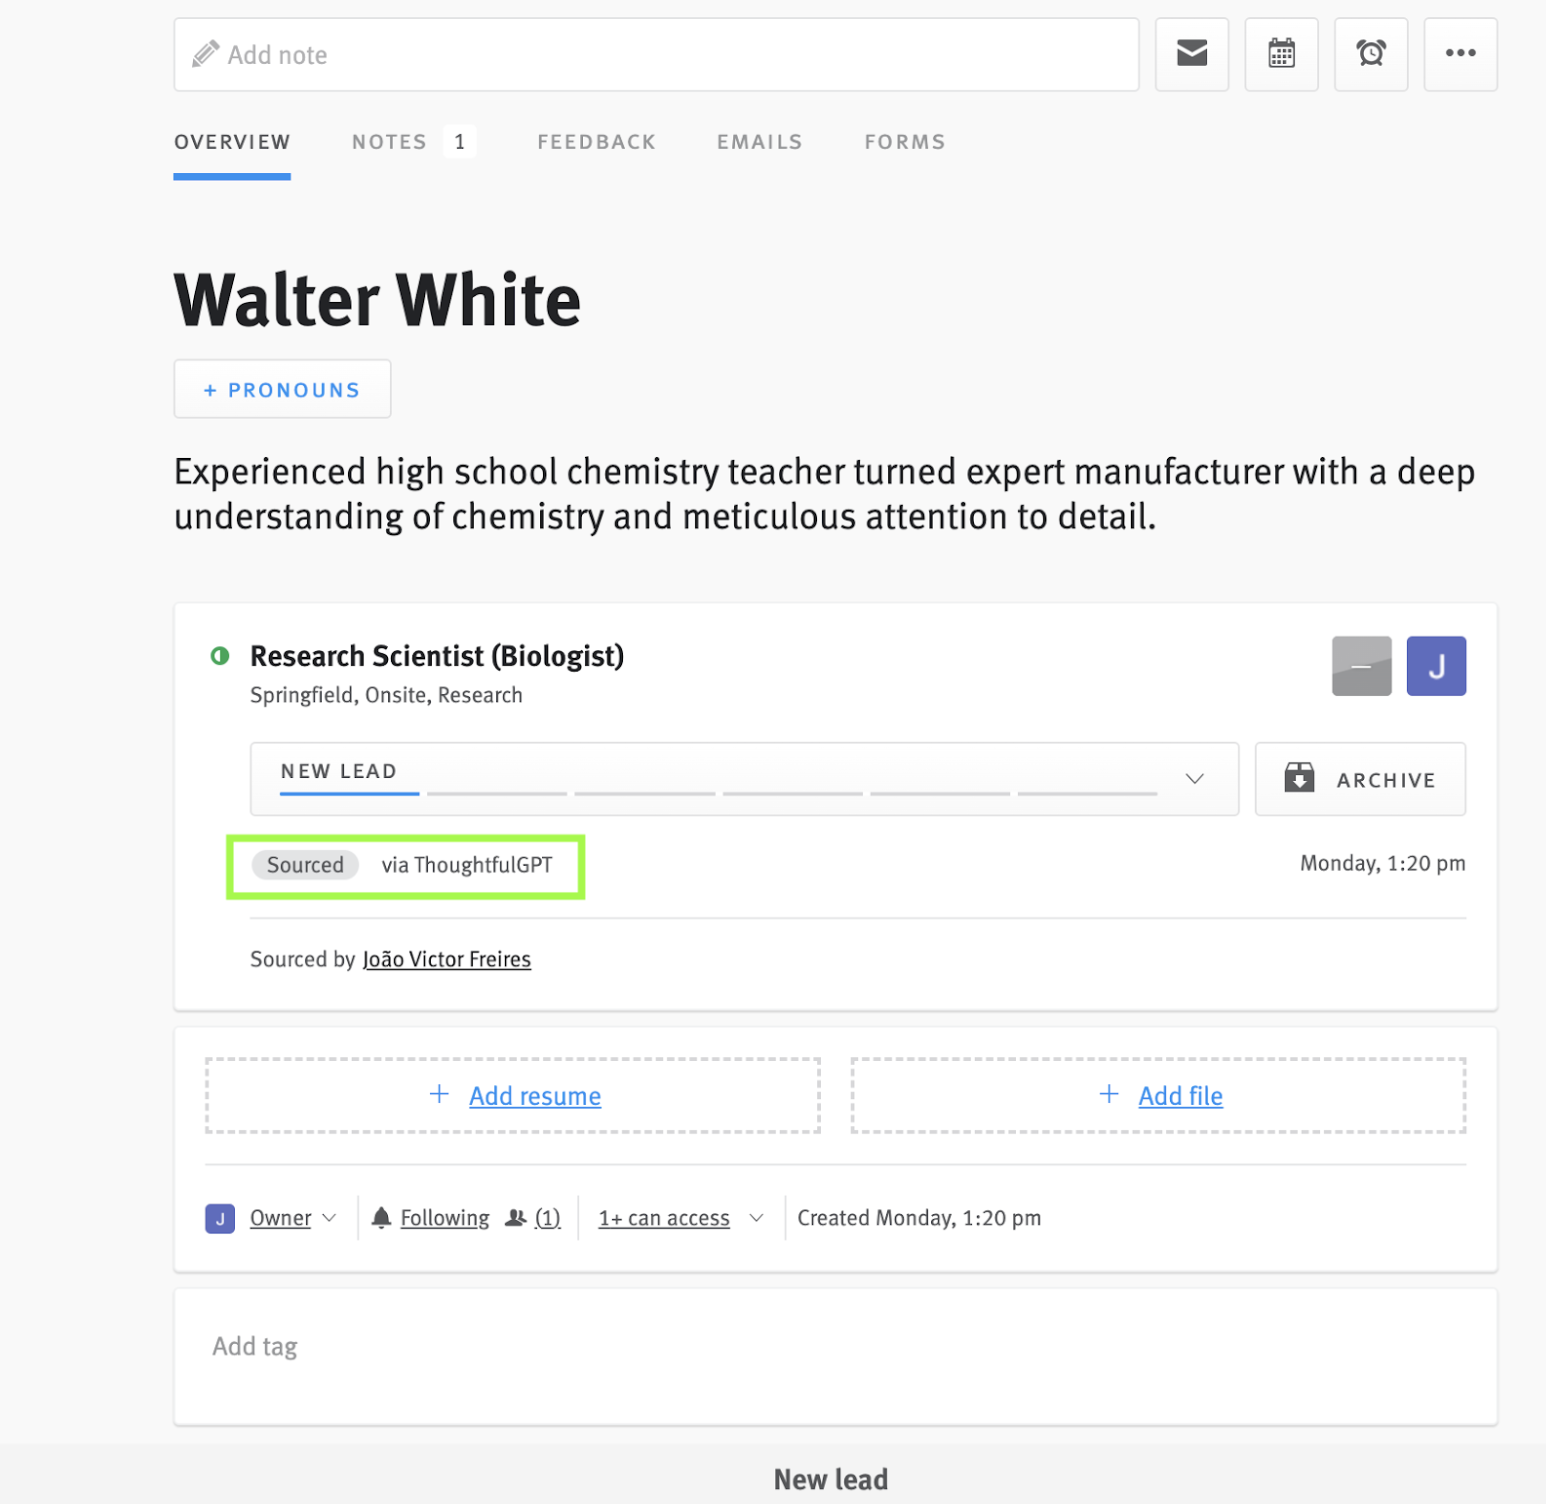The width and height of the screenshot is (1546, 1504).
Task: Click the Following link
Action: pyautogui.click(x=445, y=1218)
